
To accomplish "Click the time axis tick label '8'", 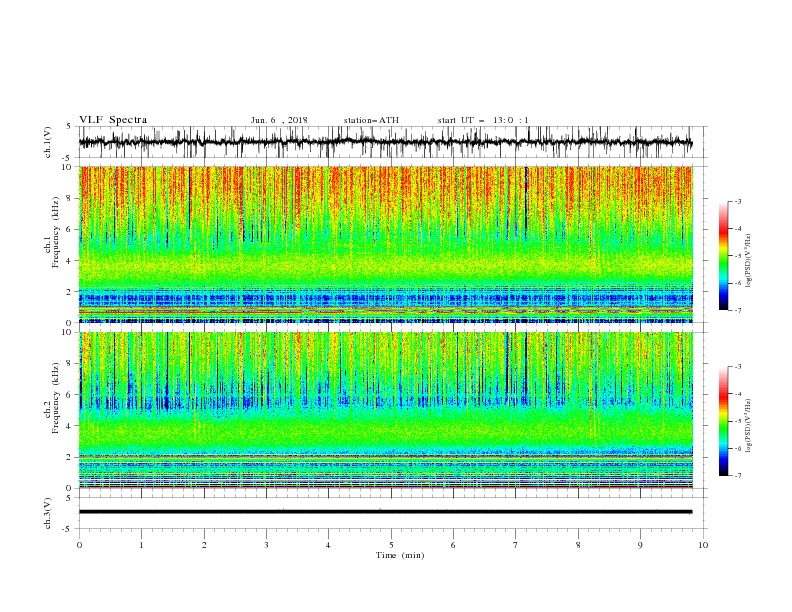I will coord(578,545).
